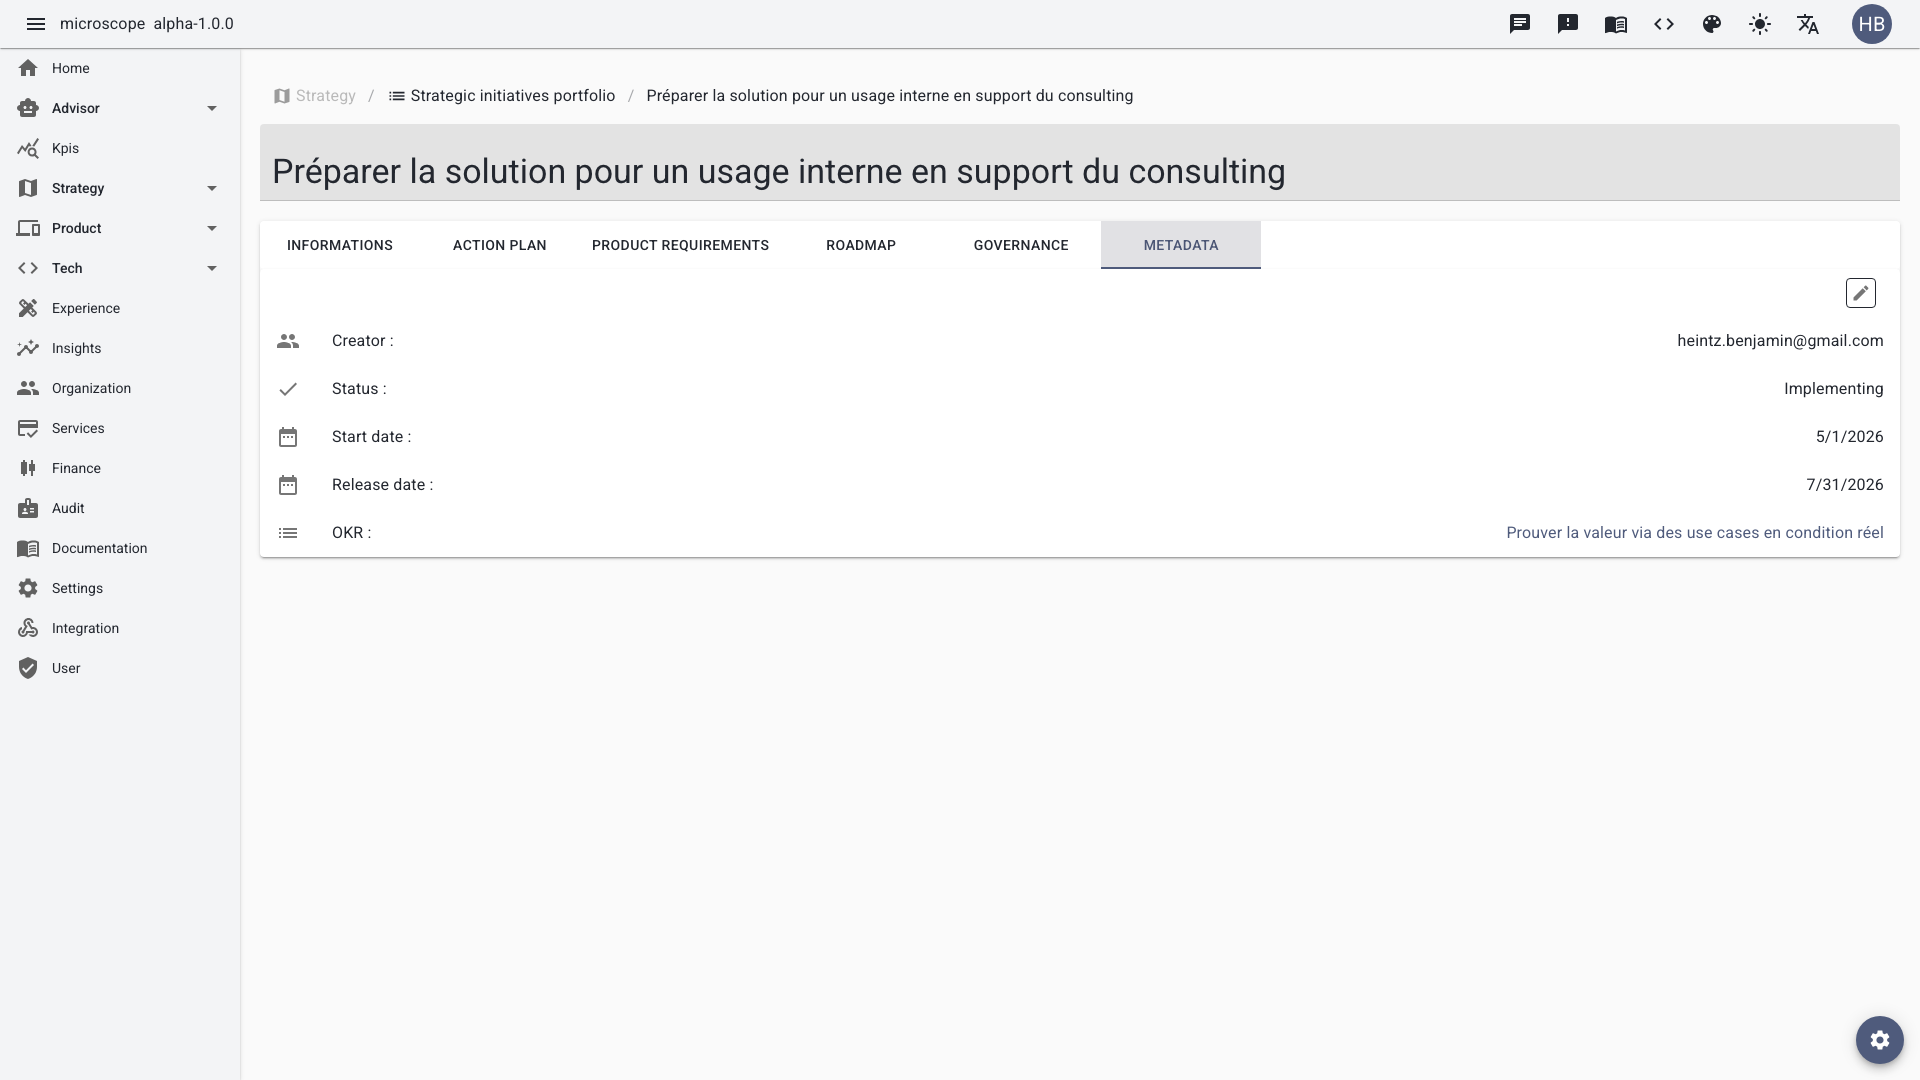Expand the Product sidebar dropdown
1920x1080 pixels.
(x=212, y=228)
